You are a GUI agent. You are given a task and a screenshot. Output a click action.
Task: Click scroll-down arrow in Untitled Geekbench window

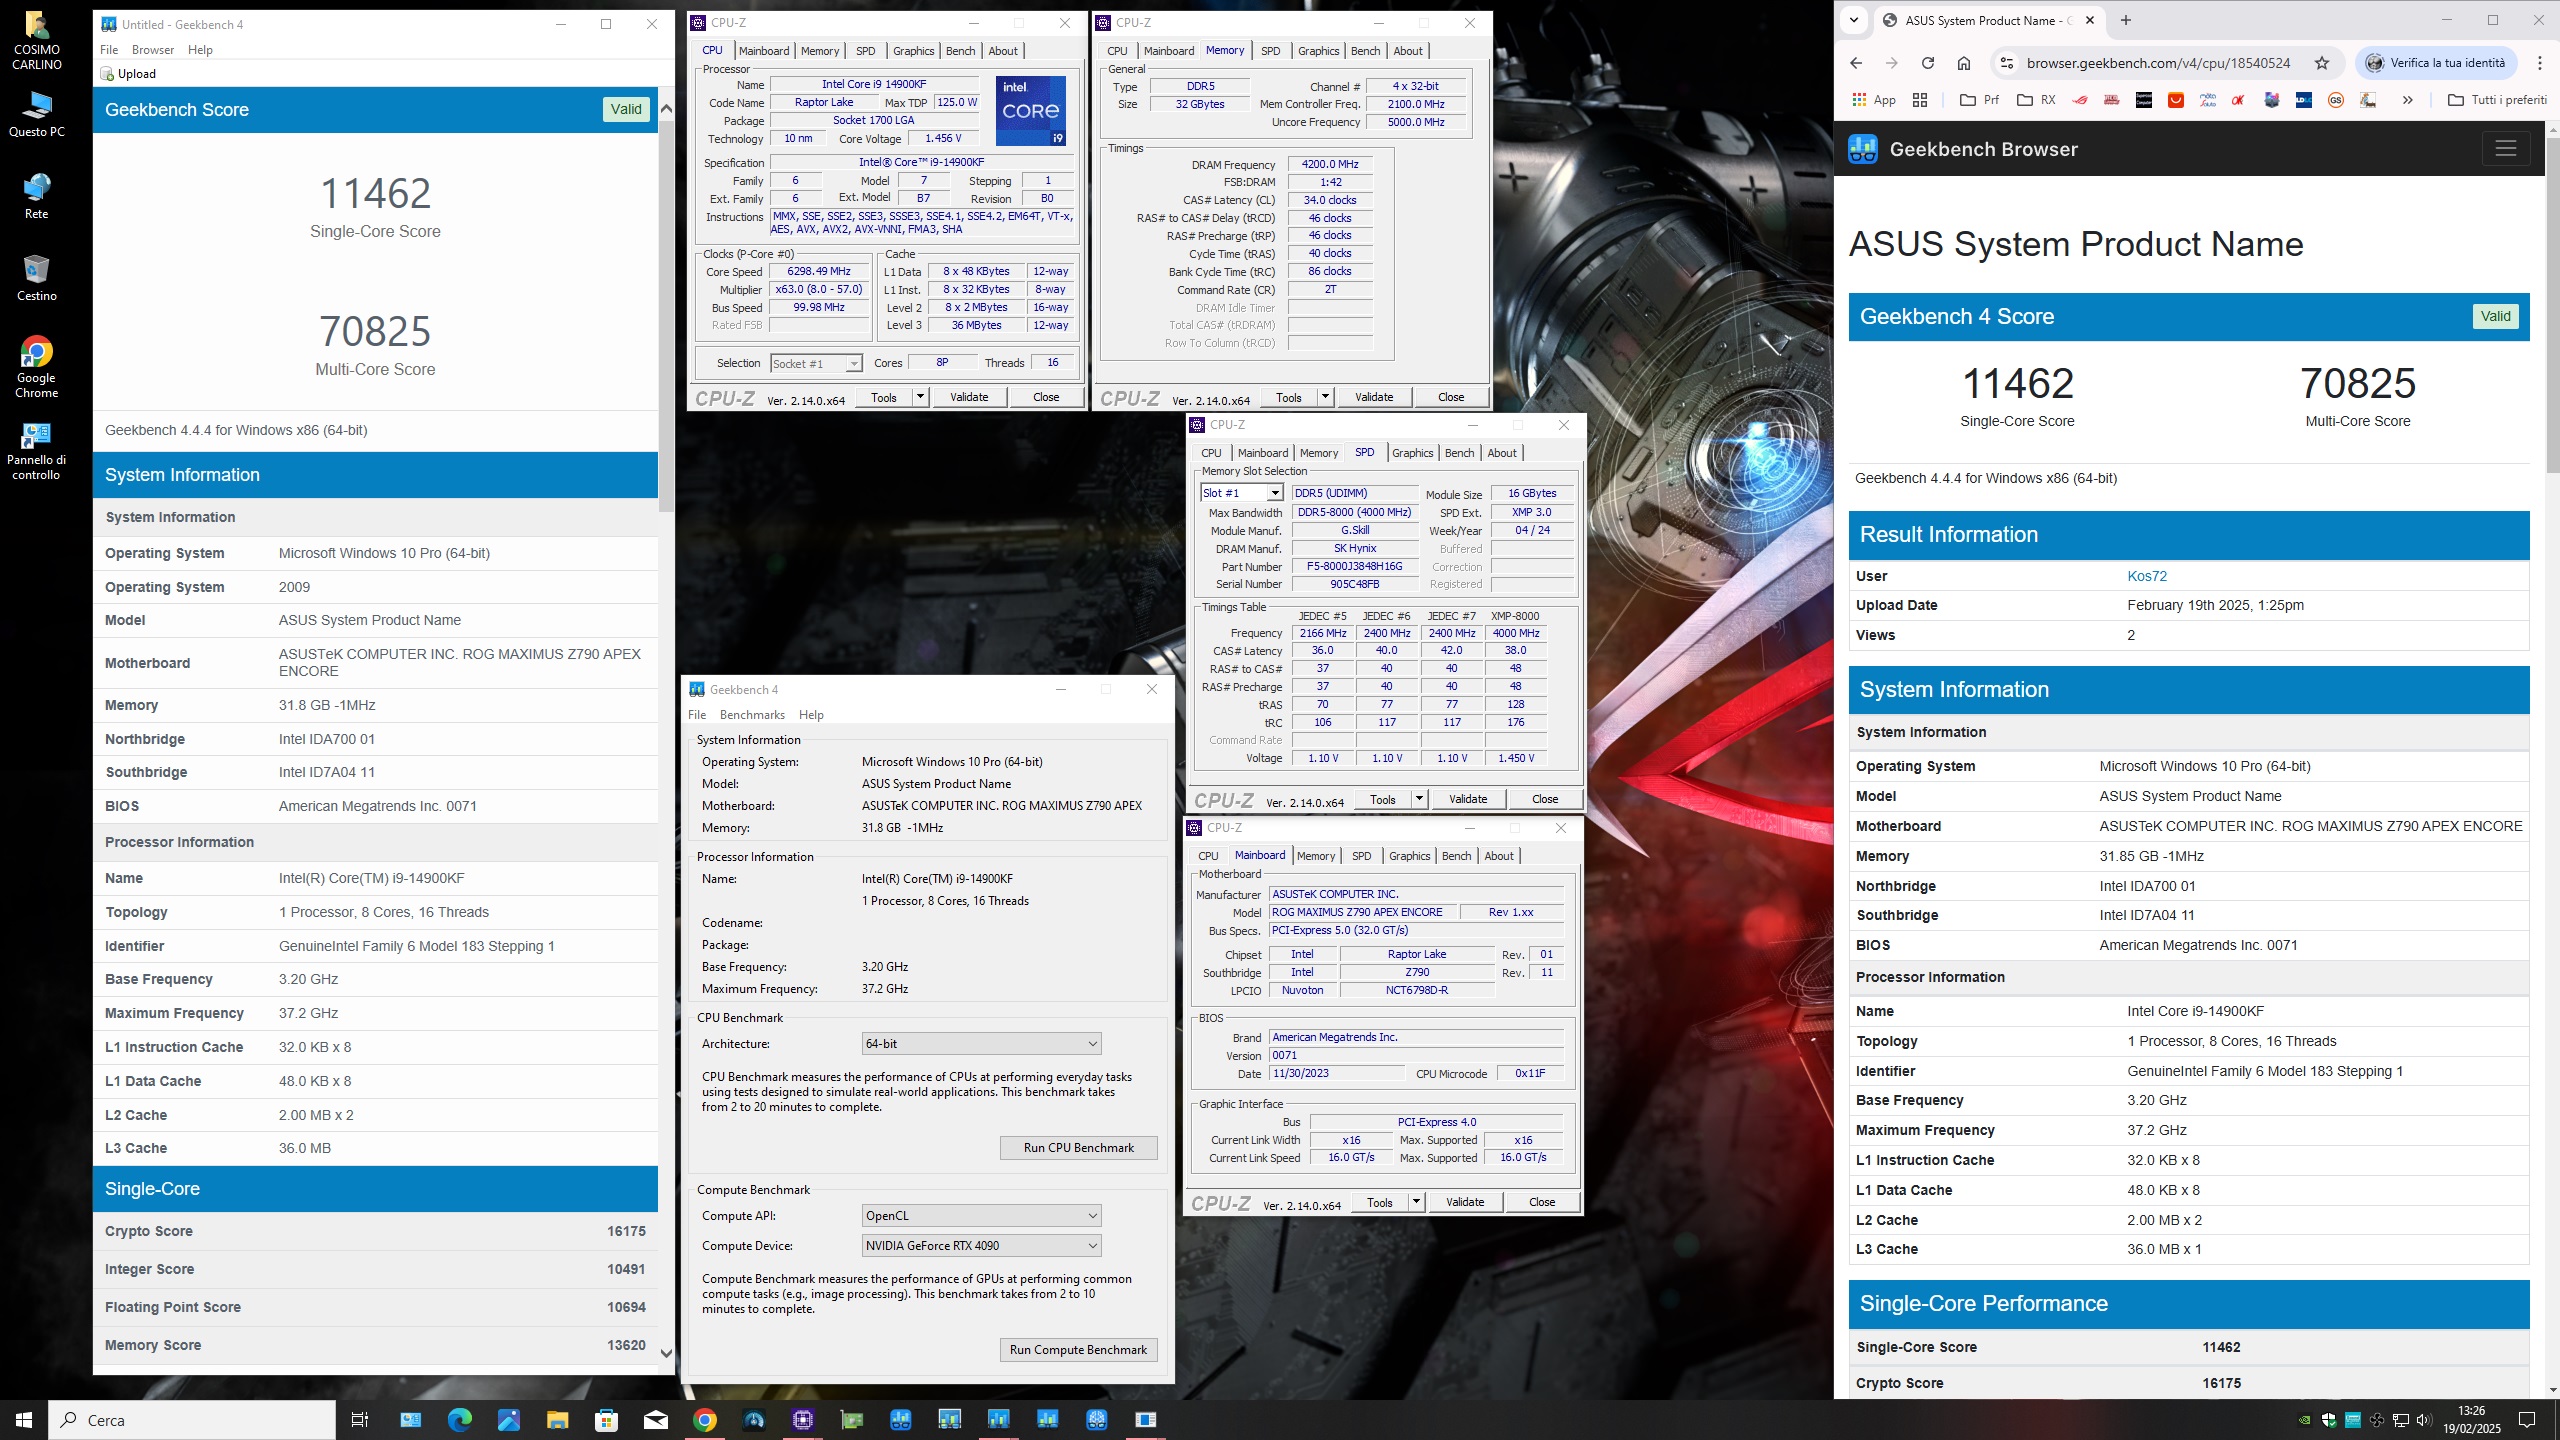point(666,1353)
